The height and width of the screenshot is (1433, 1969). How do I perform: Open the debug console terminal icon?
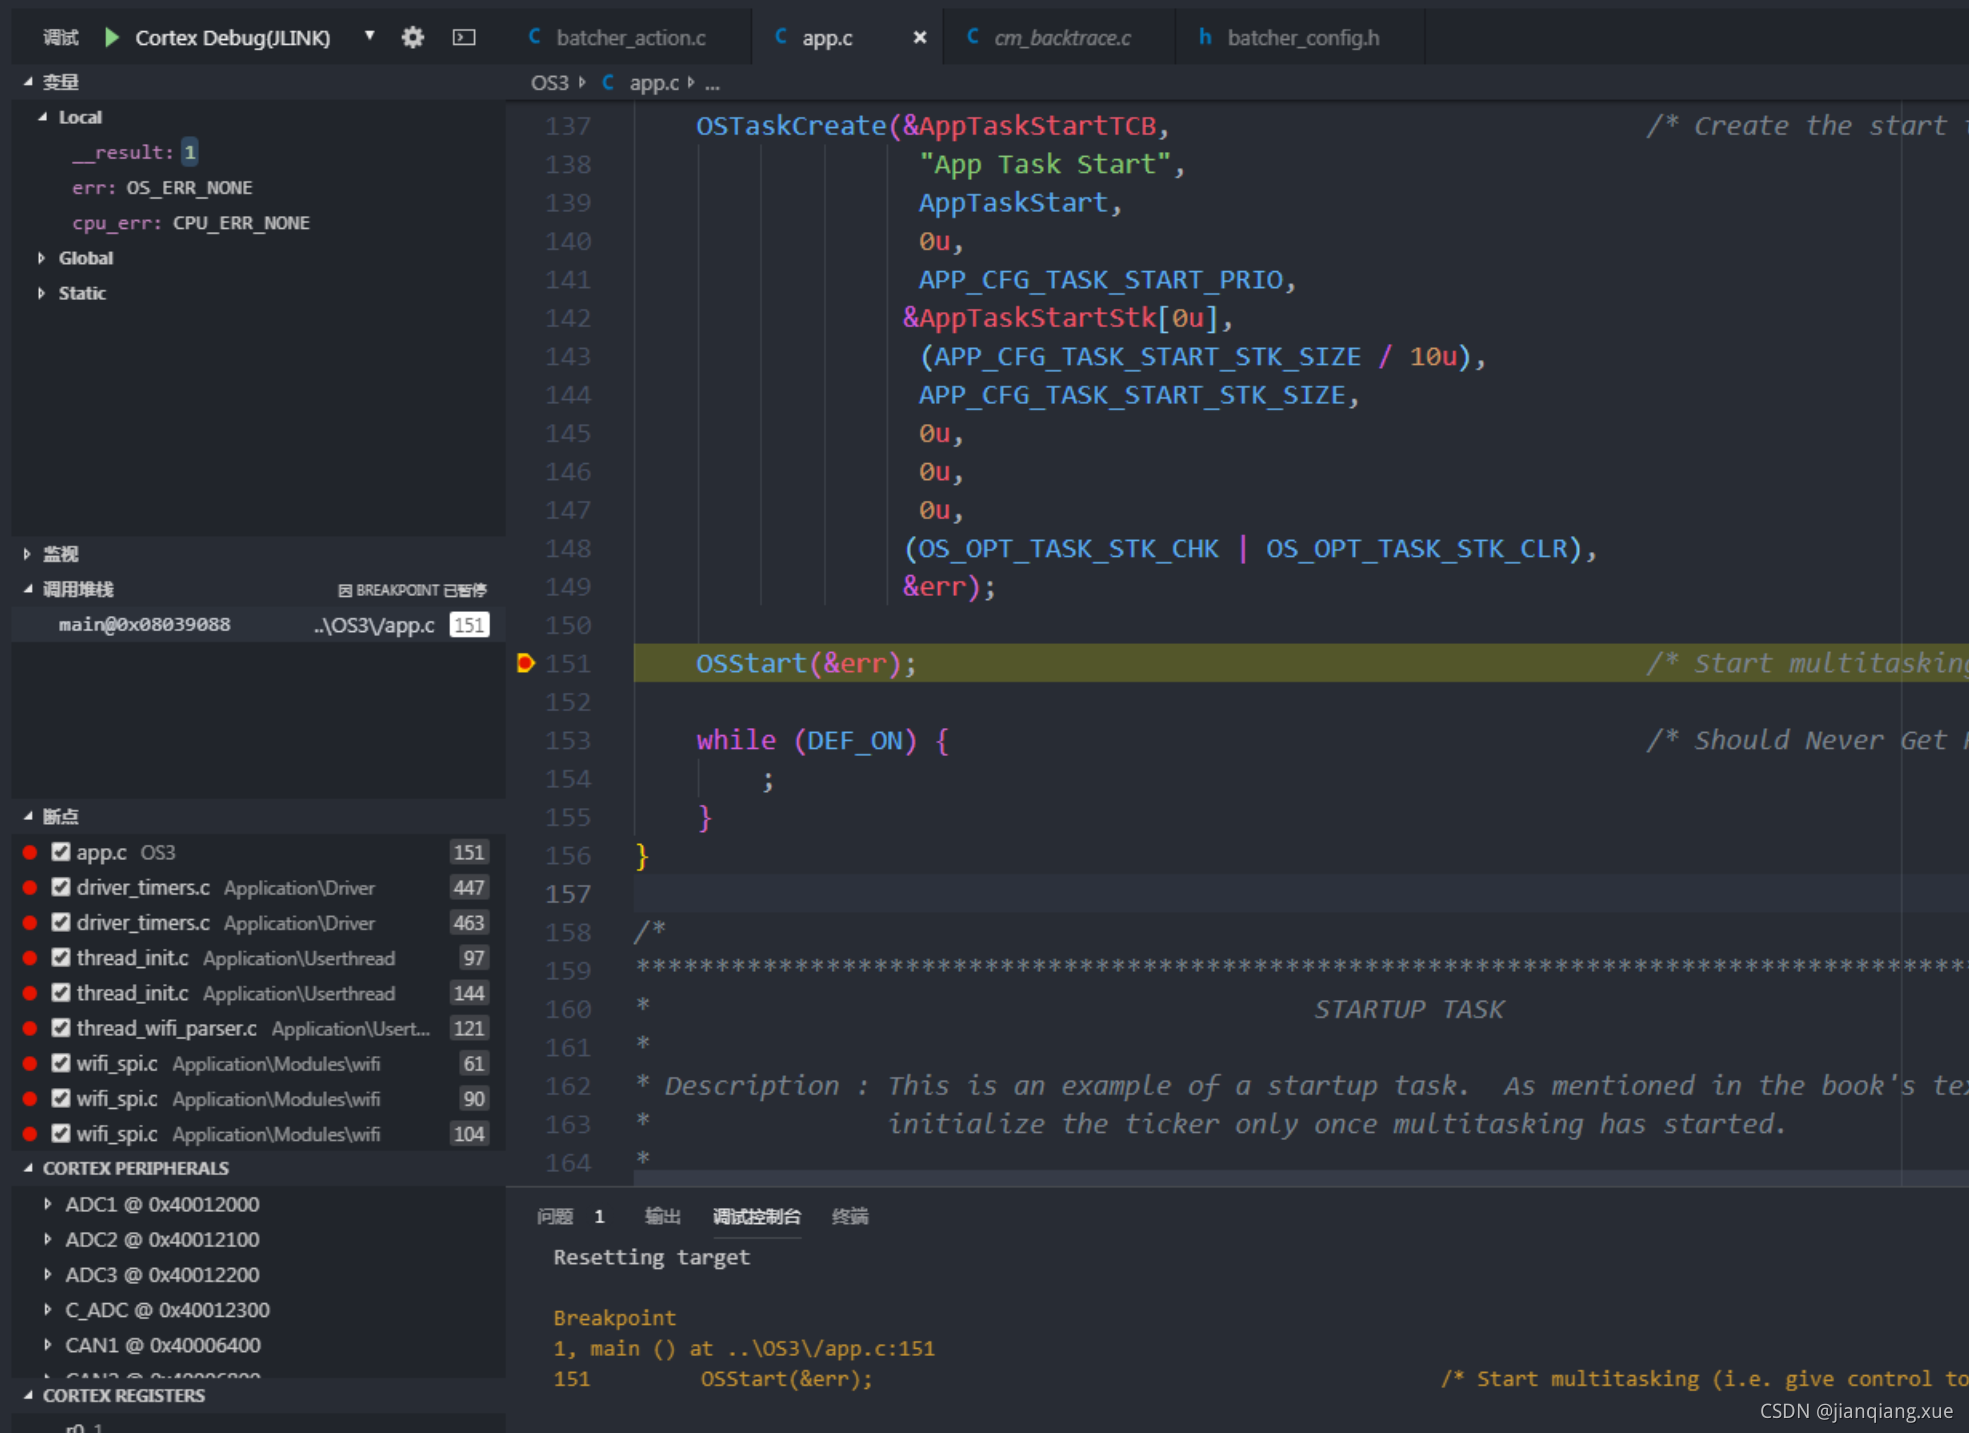click(464, 38)
